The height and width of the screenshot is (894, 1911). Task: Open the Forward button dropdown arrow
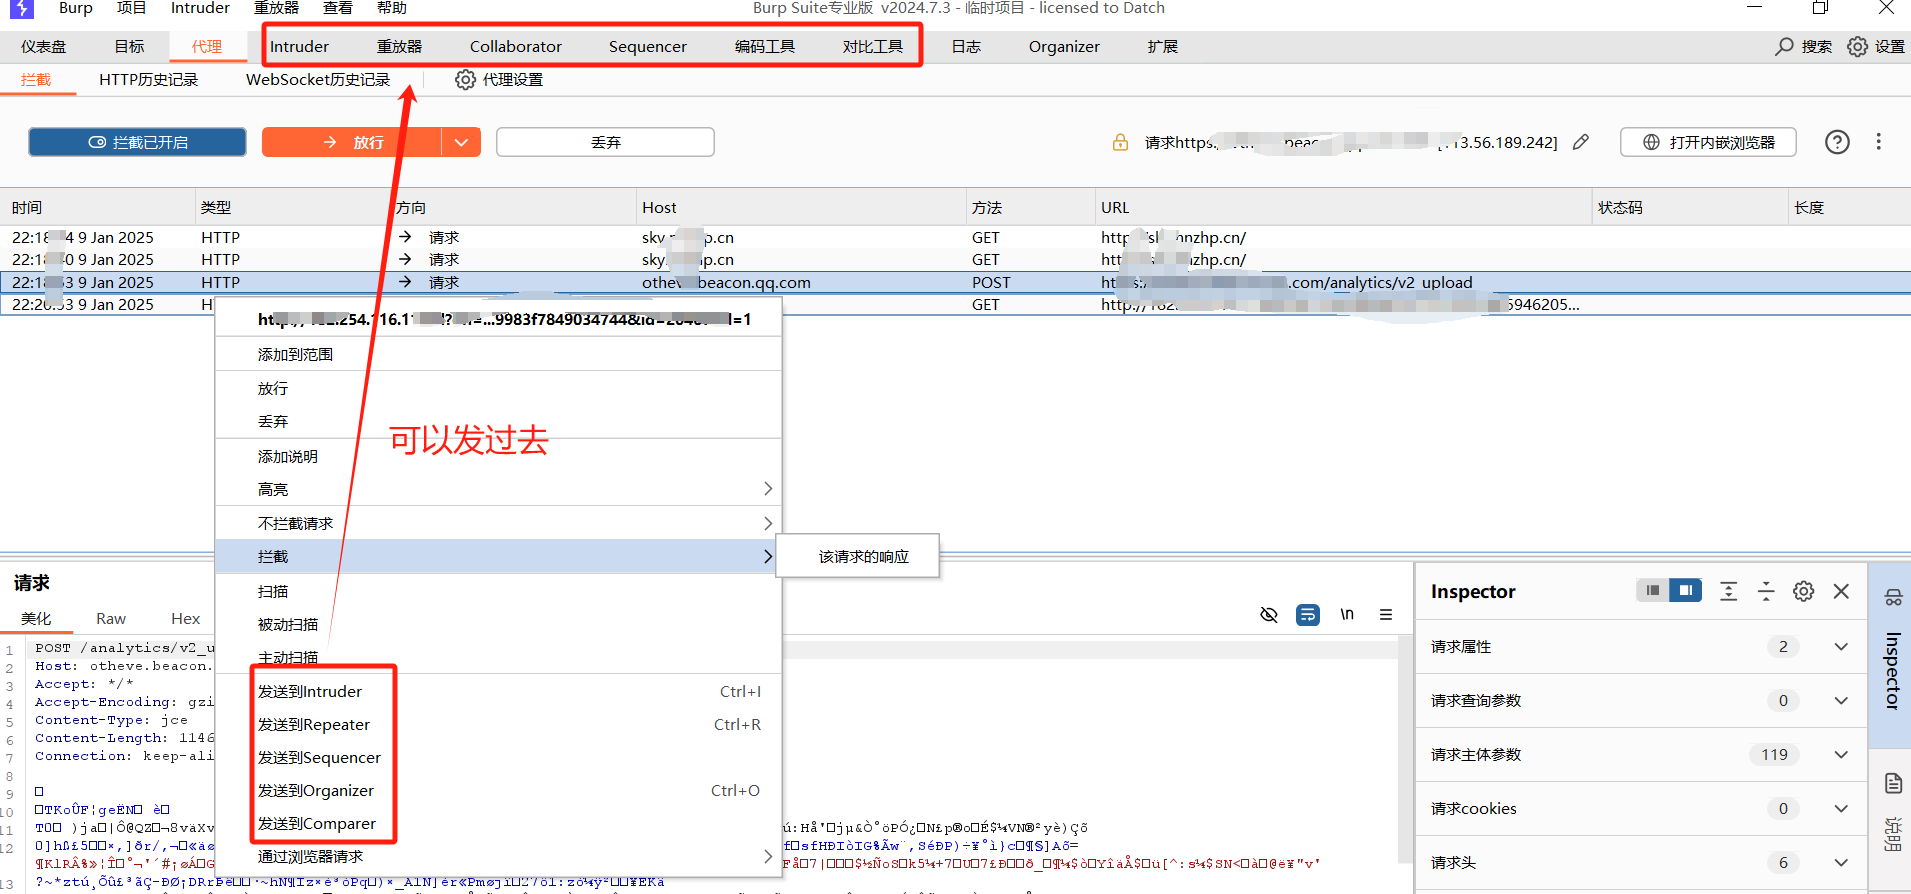(x=461, y=142)
